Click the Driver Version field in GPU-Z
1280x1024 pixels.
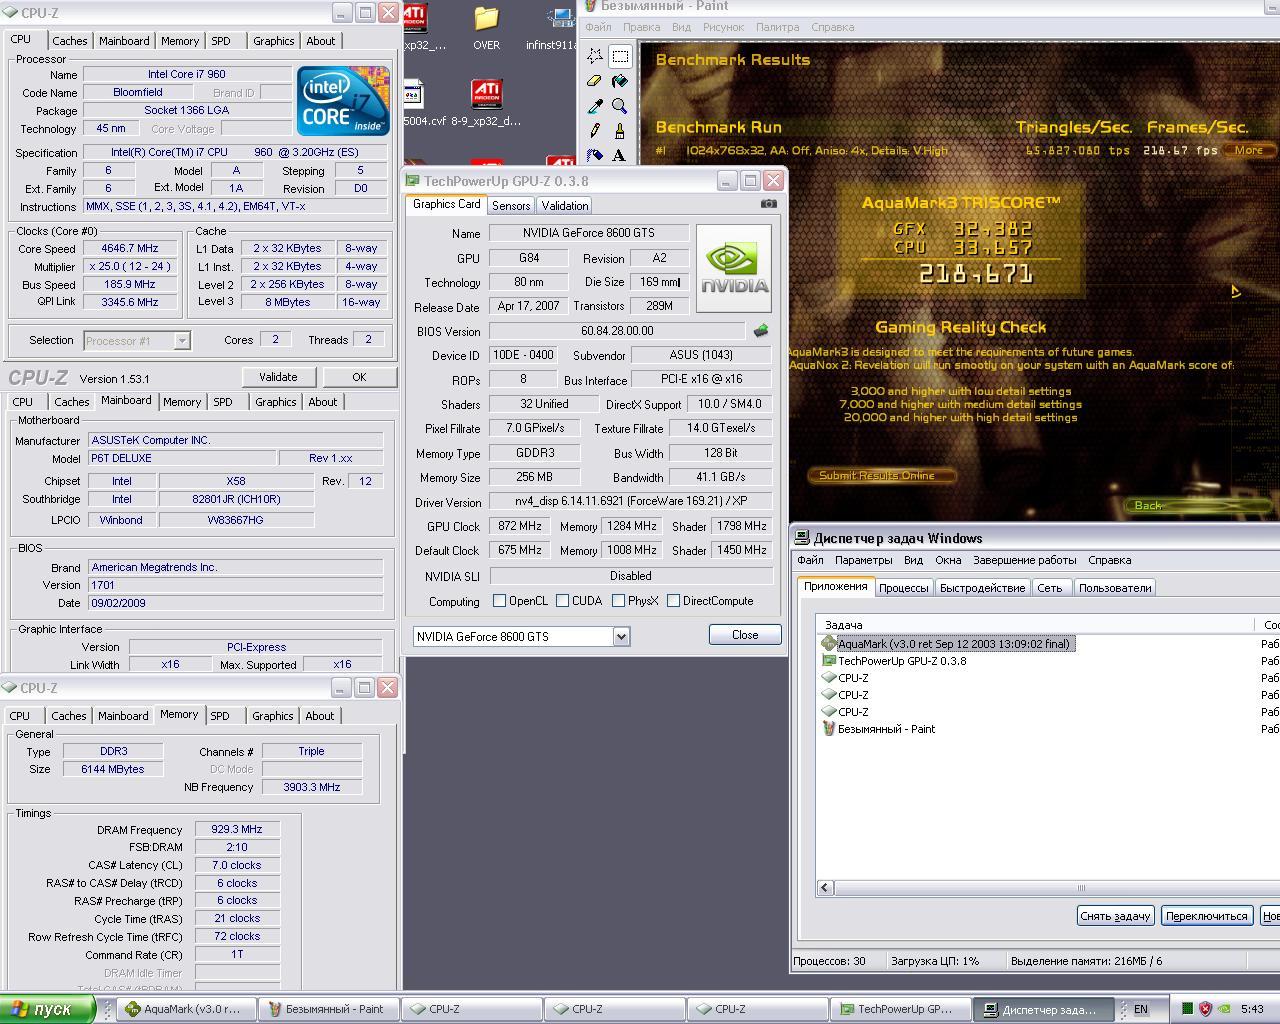click(x=630, y=501)
